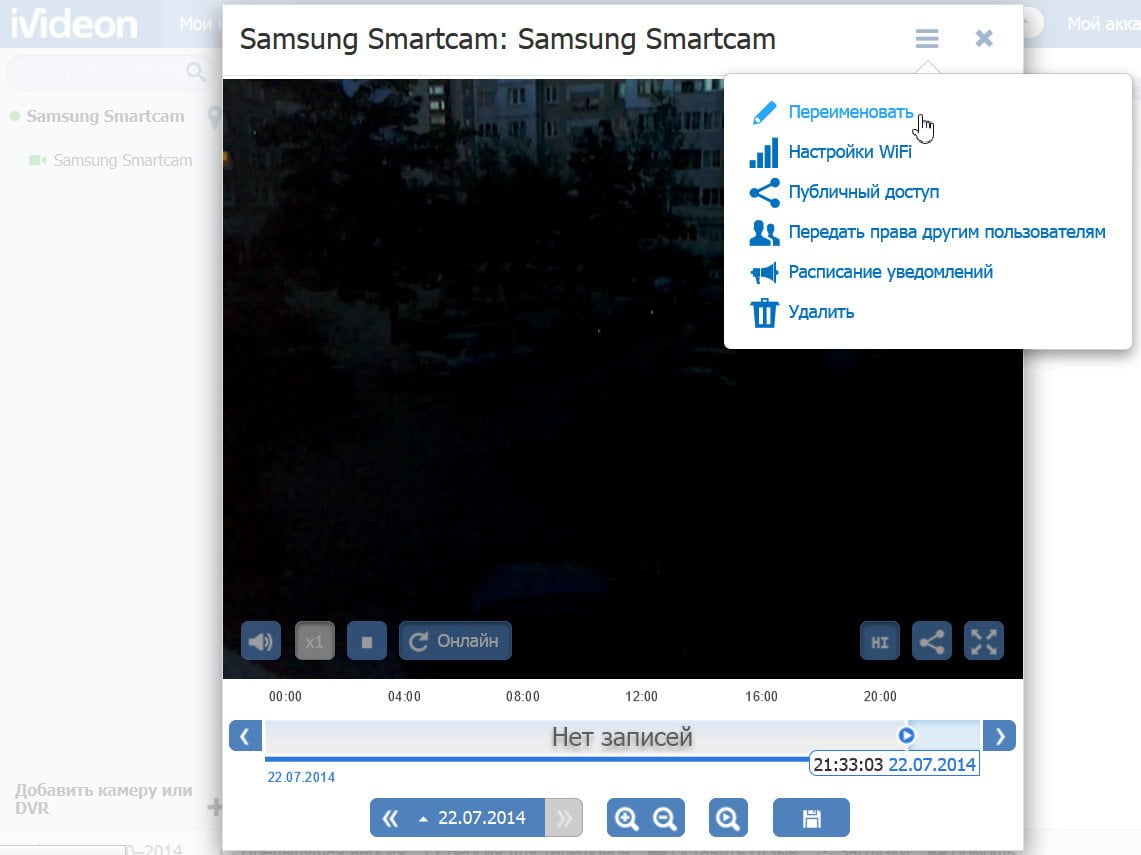Viewport: 1141px width, 855px height.
Task: Switch to live view with Онлайн button
Action: [x=455, y=641]
